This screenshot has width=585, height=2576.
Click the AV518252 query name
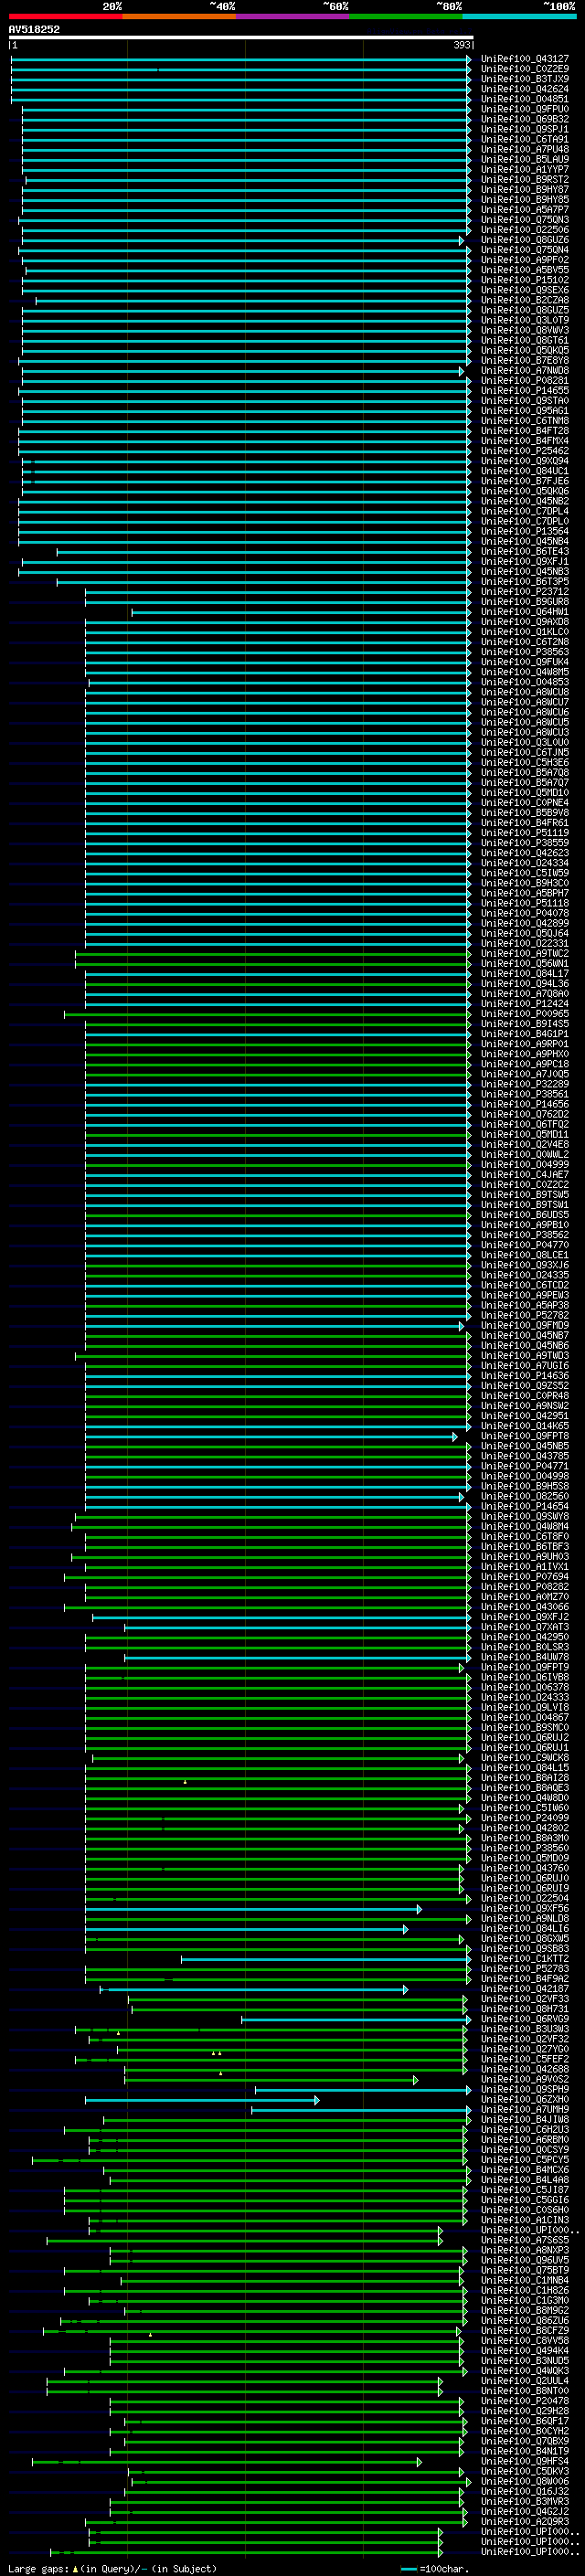point(34,30)
